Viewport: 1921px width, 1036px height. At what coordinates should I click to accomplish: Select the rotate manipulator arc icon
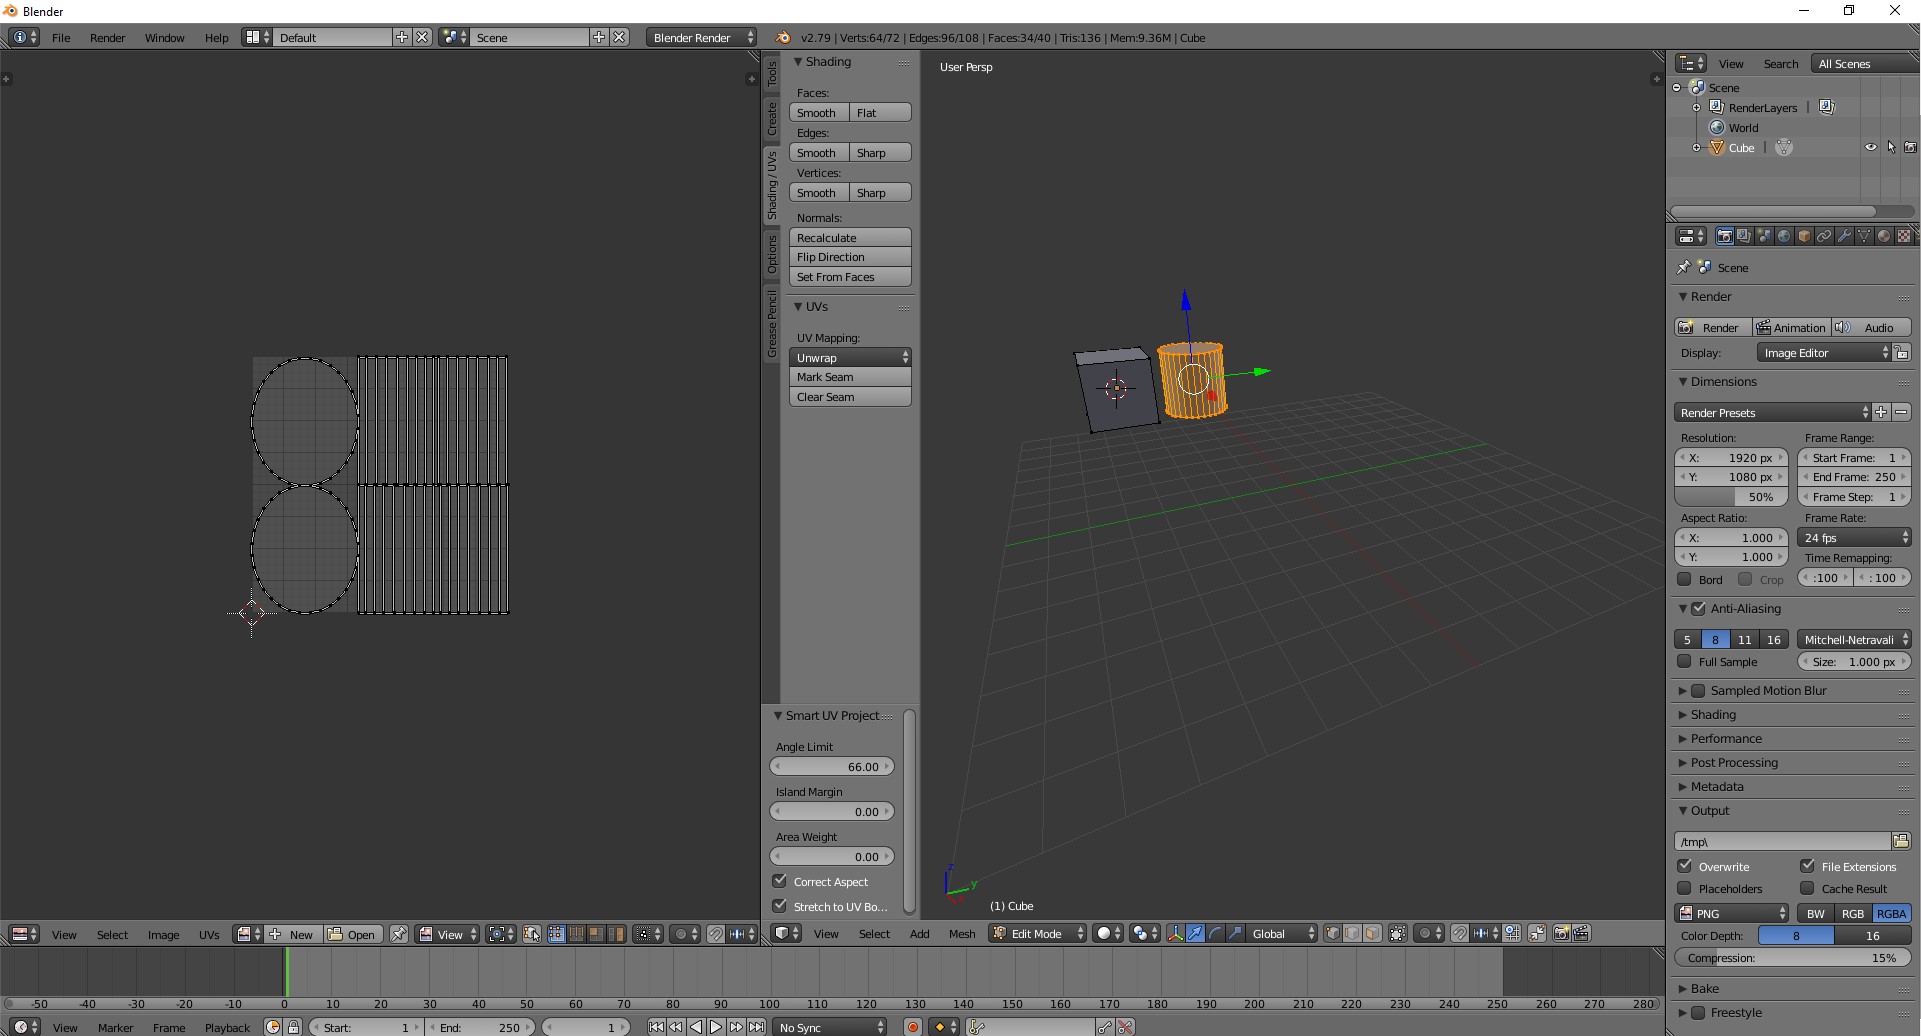point(1216,933)
